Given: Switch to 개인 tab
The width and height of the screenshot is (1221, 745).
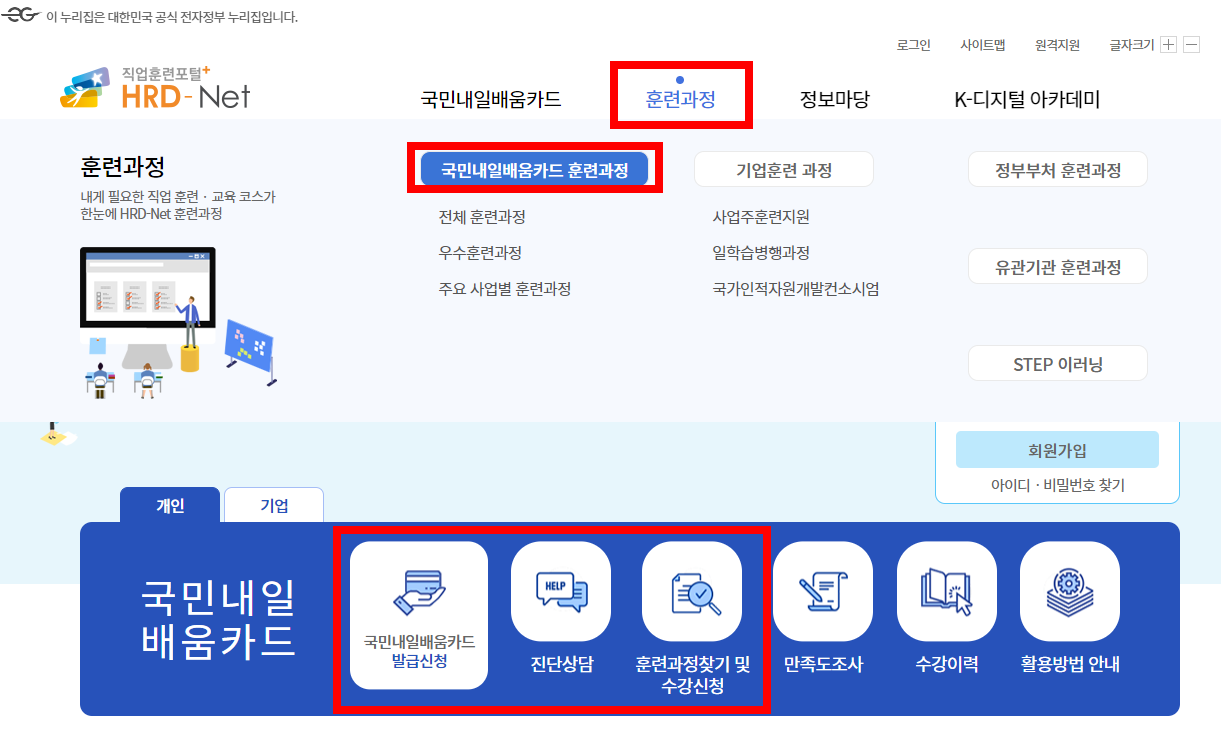Looking at the screenshot, I should pos(170,505).
